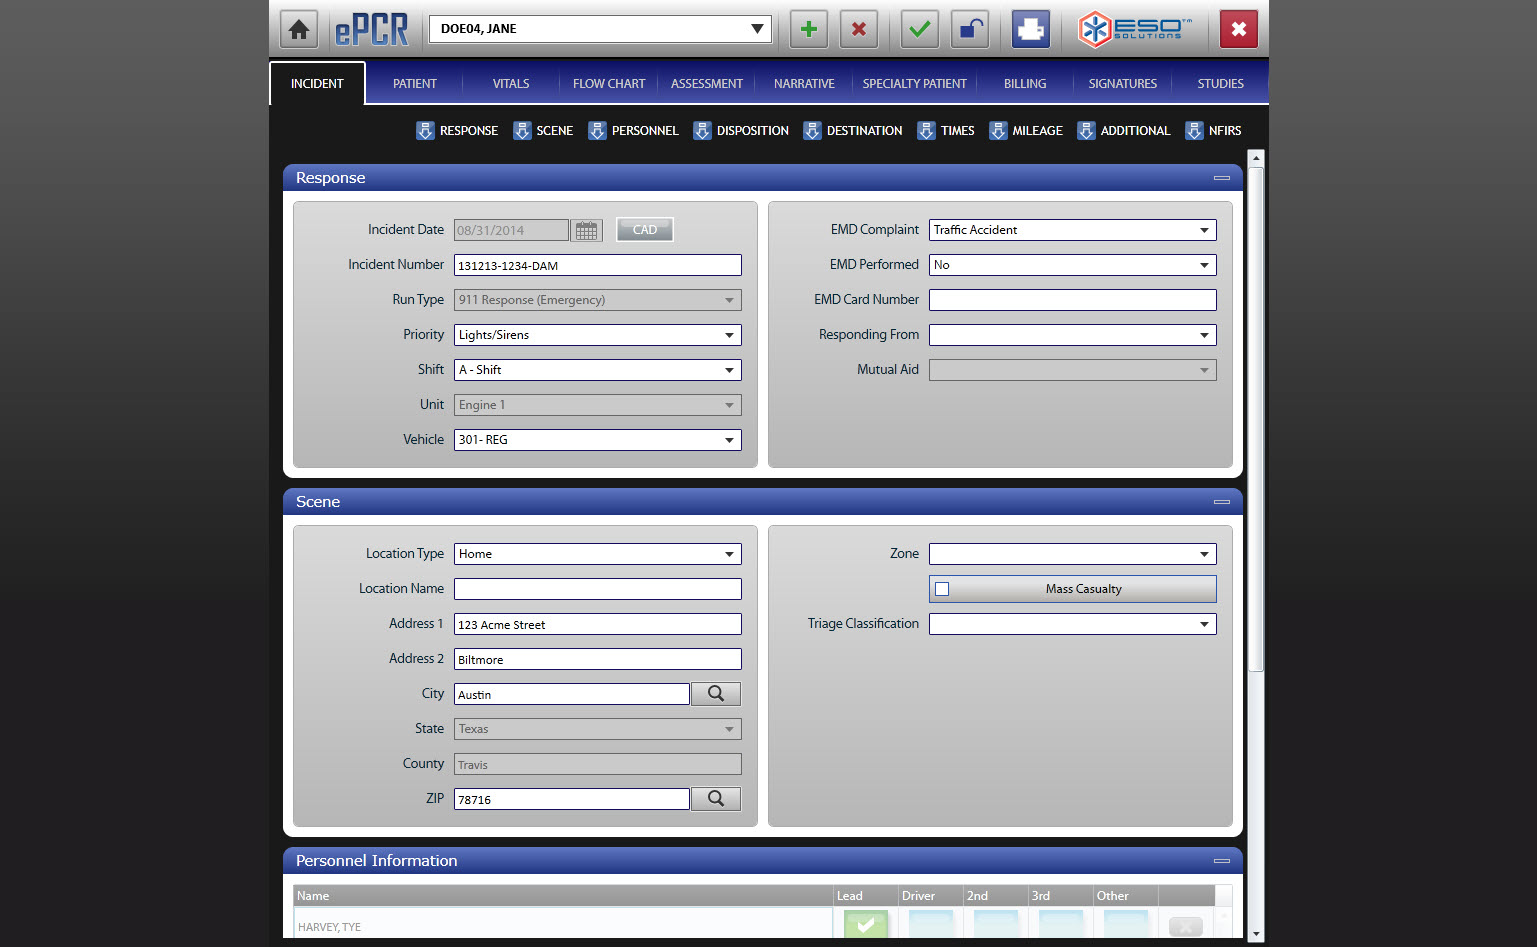The image size is (1537, 947).
Task: Click the Incident Number field
Action: point(598,265)
